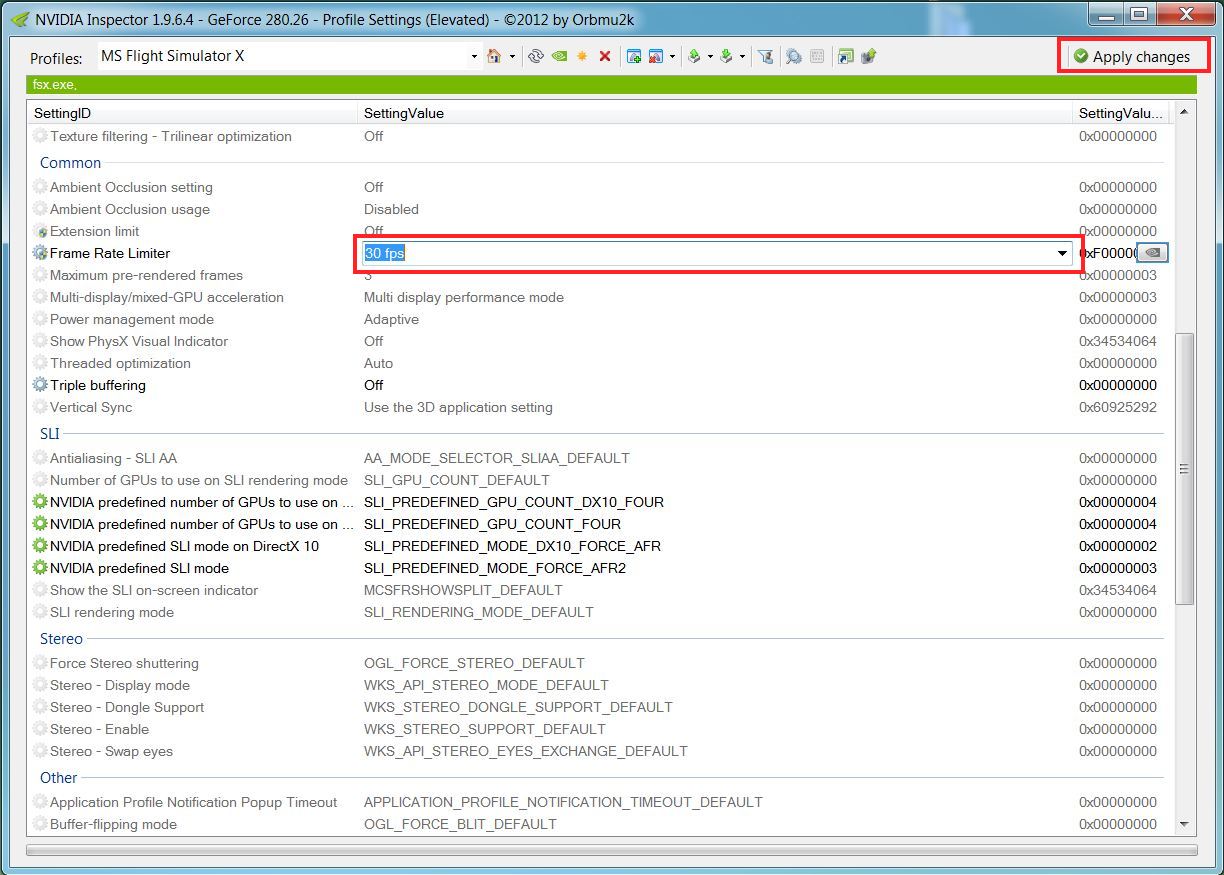Screen dimensions: 1224x875
Task: Click the green NVIDIA eye logo toolbar icon
Action: click(559, 57)
